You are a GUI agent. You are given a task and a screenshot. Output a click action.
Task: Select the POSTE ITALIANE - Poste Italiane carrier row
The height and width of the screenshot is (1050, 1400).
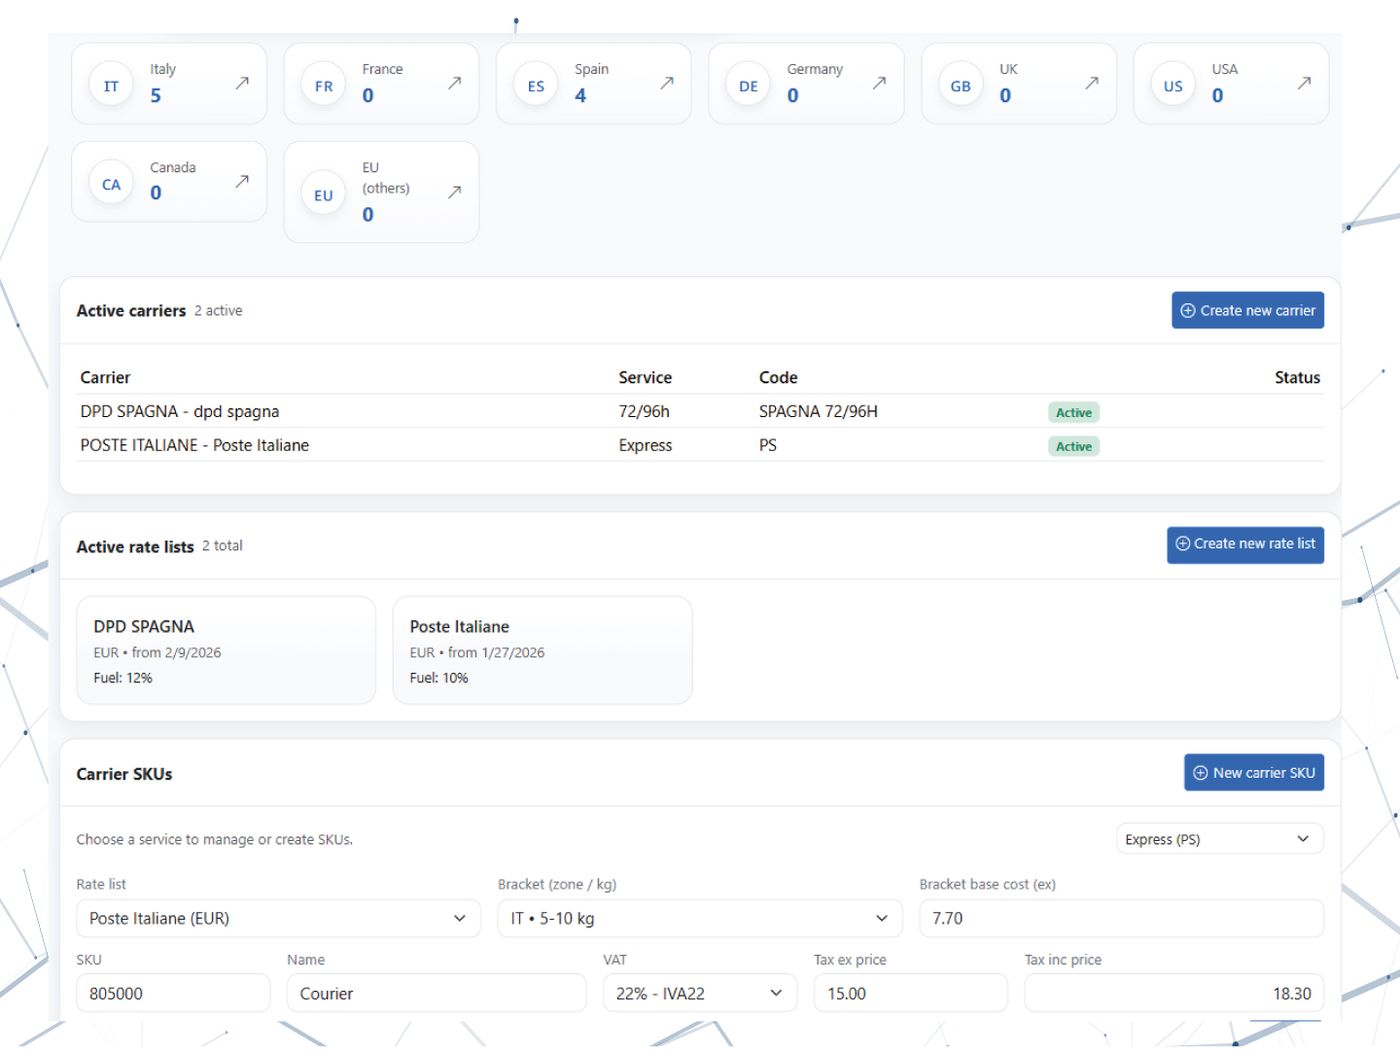point(701,445)
